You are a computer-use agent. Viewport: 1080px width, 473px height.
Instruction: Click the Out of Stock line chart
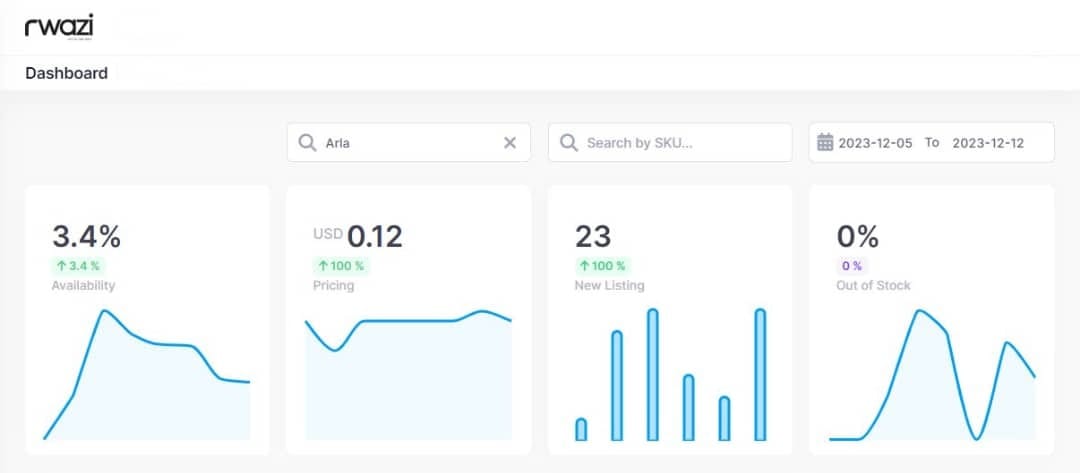pyautogui.click(x=932, y=375)
